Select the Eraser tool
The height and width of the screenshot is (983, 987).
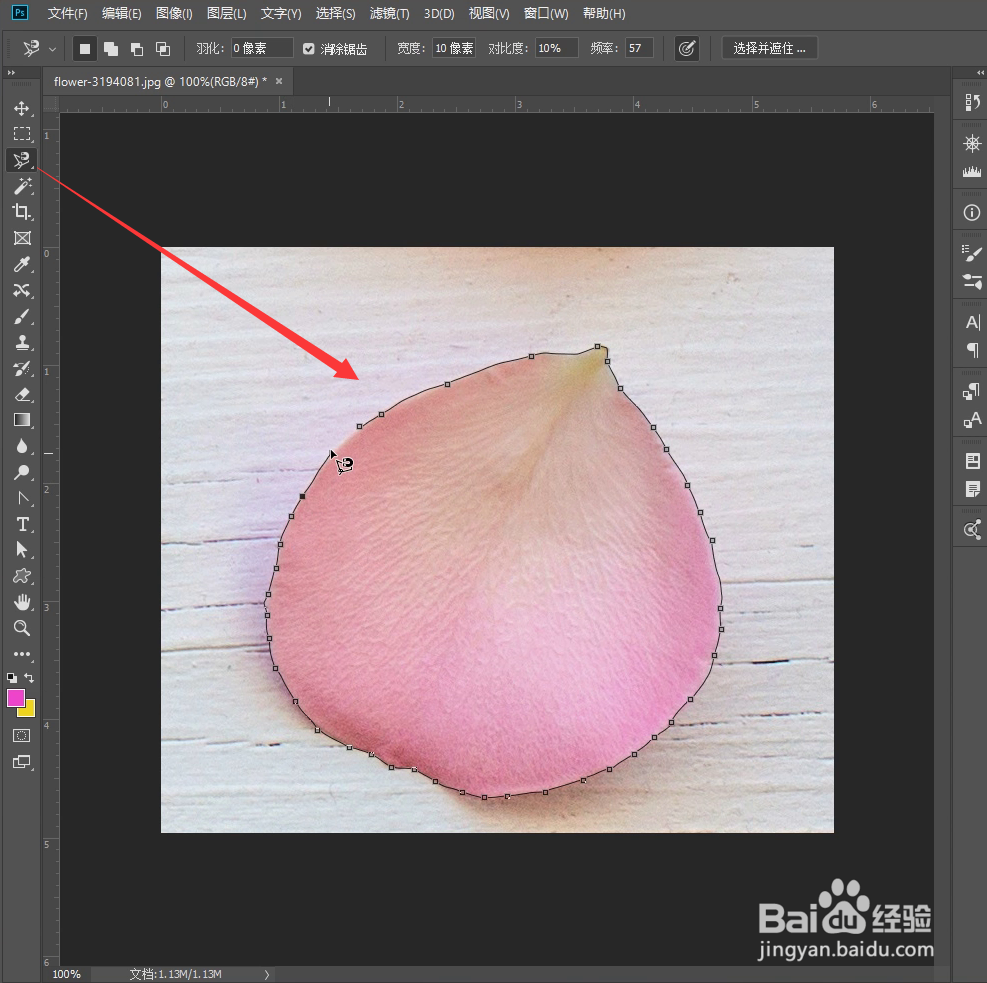(x=21, y=394)
